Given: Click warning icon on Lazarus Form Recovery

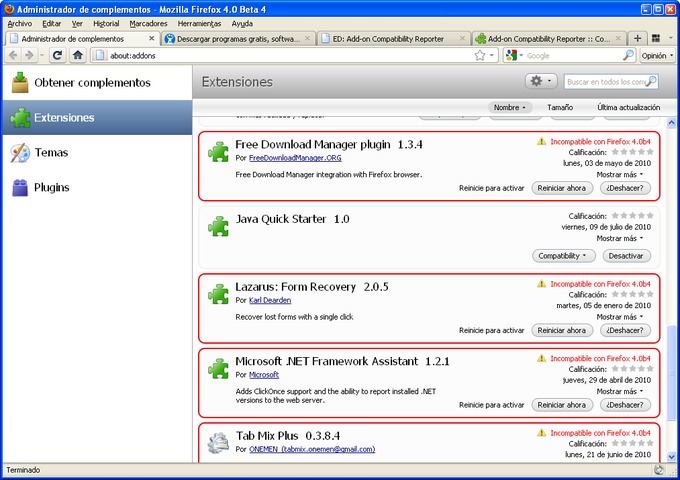Looking at the screenshot, I should (x=542, y=284).
